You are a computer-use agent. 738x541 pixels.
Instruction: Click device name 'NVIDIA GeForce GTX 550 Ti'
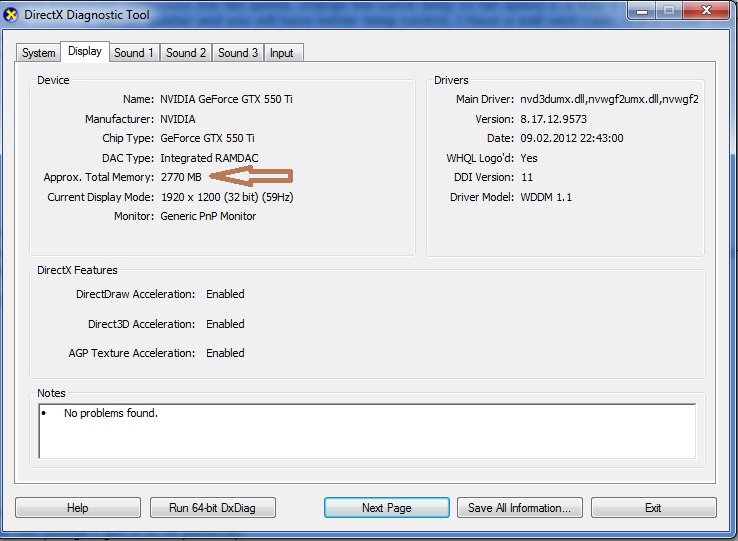226,99
